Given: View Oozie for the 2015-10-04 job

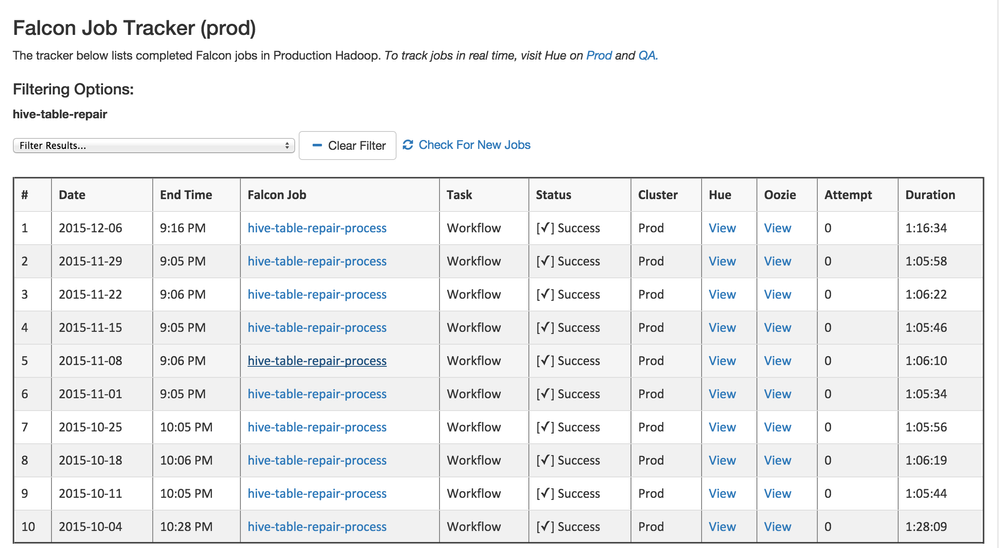Looking at the screenshot, I should click(777, 526).
